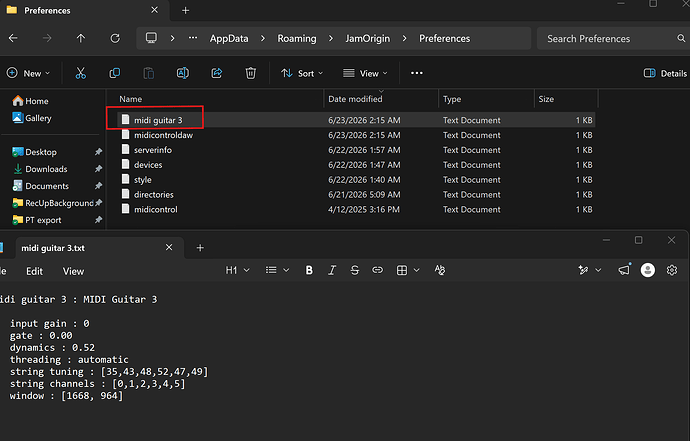This screenshot has width=690, height=441.
Task: Open Documents in Explorer sidebar
Action: click(x=40, y=186)
